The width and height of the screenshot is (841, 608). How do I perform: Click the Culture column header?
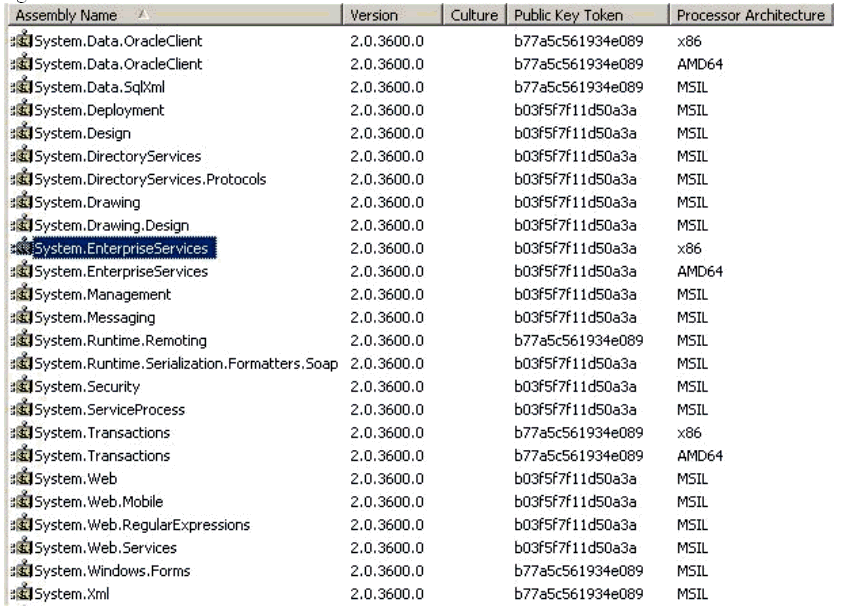474,16
